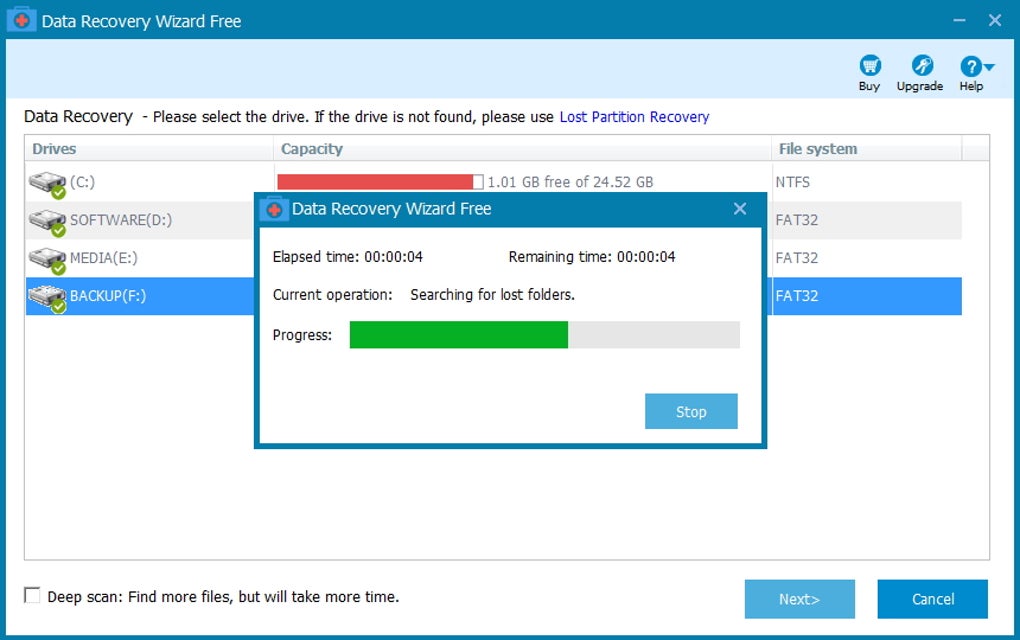
Task: Click the Upgrade key icon
Action: (x=920, y=66)
